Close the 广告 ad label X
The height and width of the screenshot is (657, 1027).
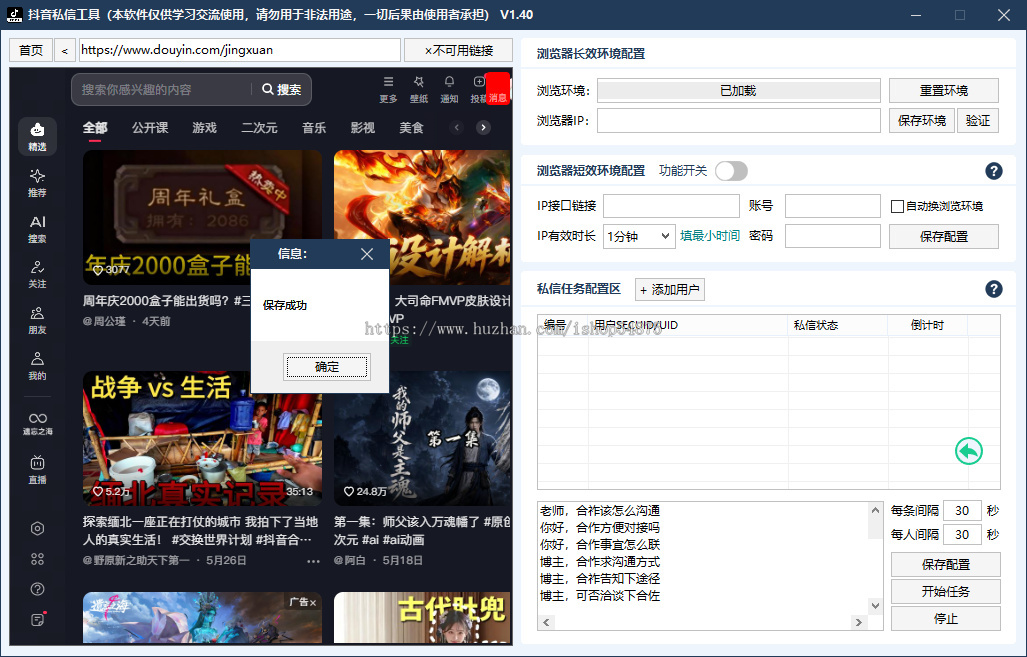pos(313,602)
